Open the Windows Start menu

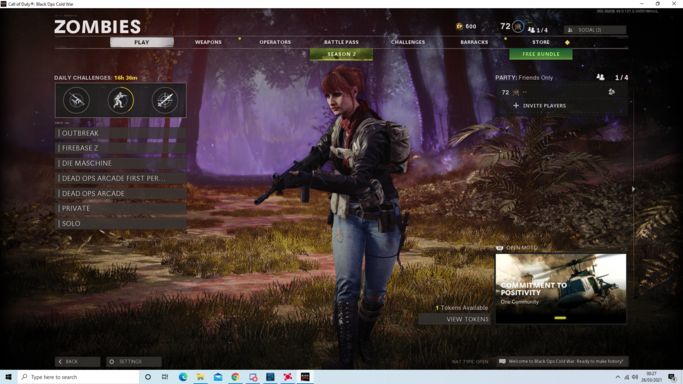pyautogui.click(x=8, y=377)
